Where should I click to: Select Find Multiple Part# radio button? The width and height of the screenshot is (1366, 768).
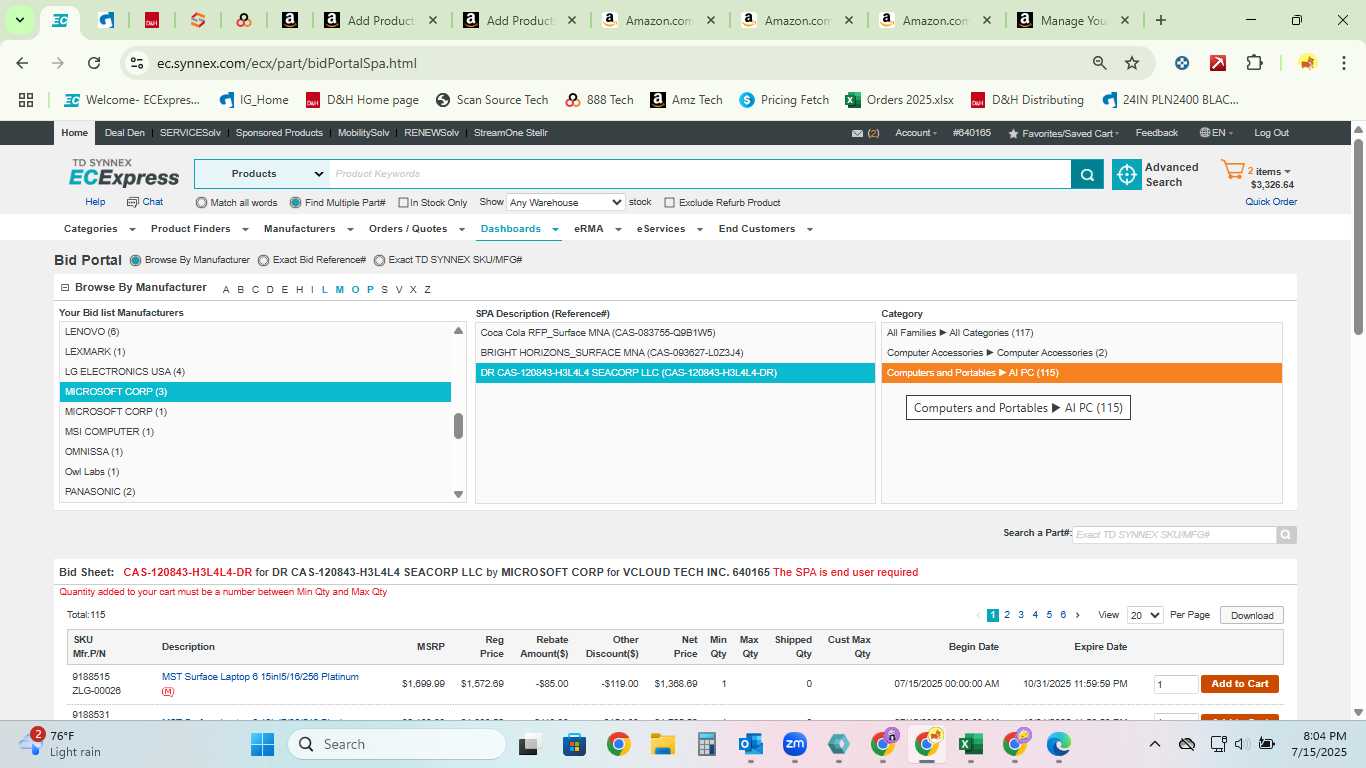point(295,203)
